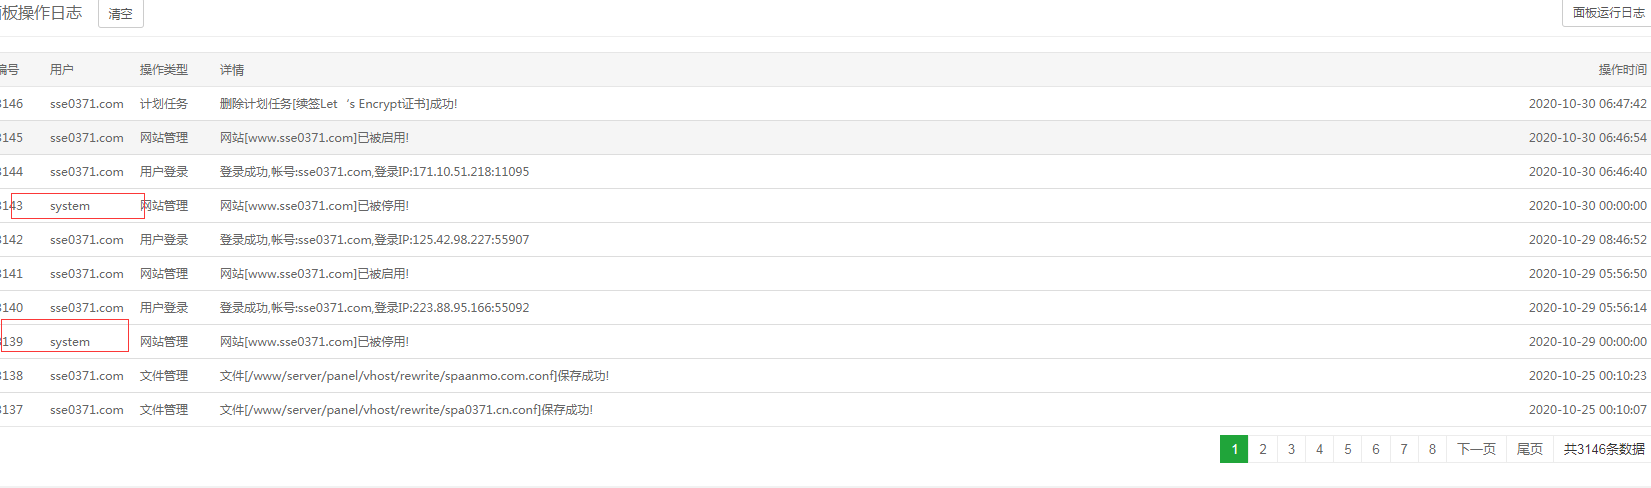Screen dimensions: 1651x488
Task: Open 面板运行日志 panel run log
Action: pos(1607,13)
